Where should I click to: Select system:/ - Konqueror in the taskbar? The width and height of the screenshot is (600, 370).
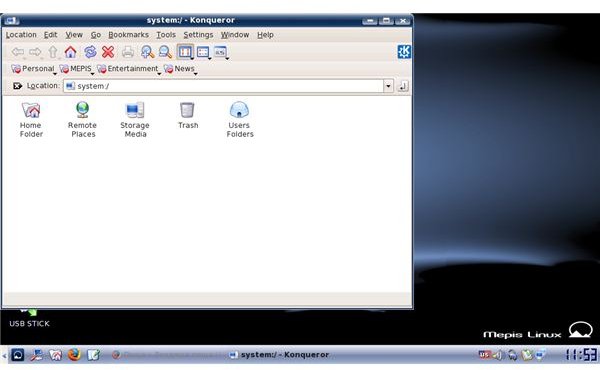tap(279, 355)
